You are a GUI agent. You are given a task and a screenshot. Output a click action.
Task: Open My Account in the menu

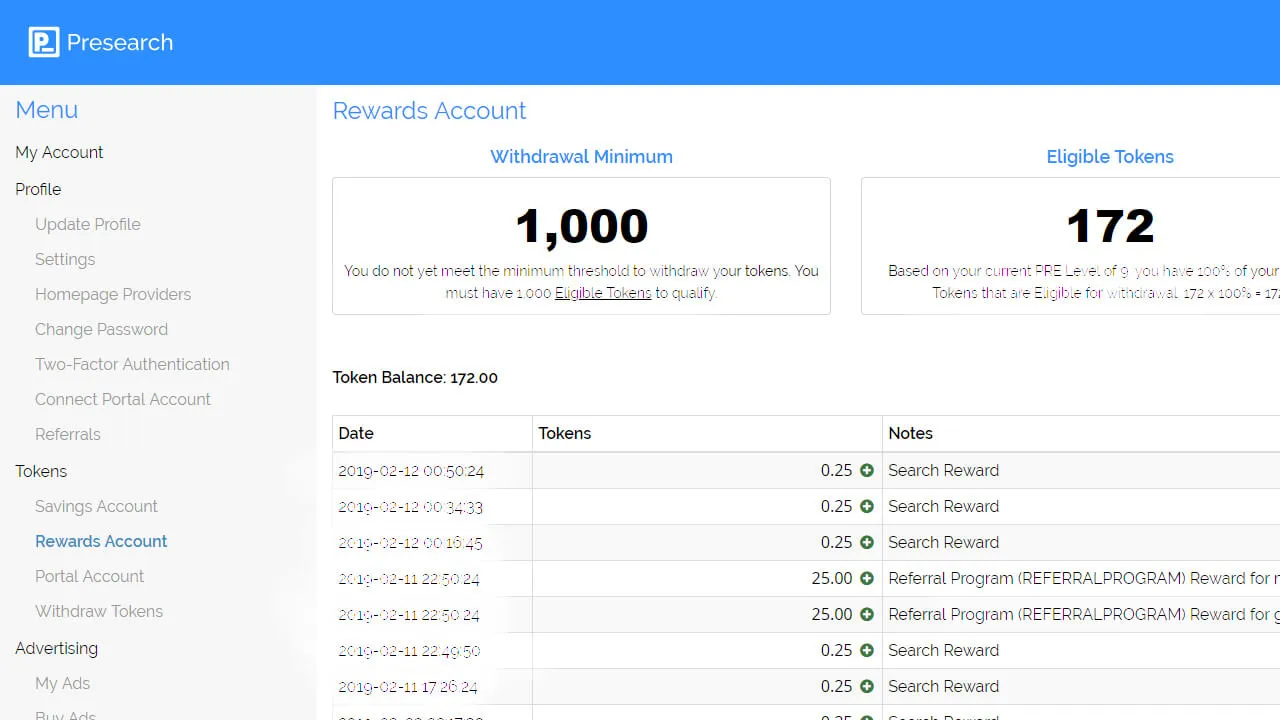[x=59, y=152]
